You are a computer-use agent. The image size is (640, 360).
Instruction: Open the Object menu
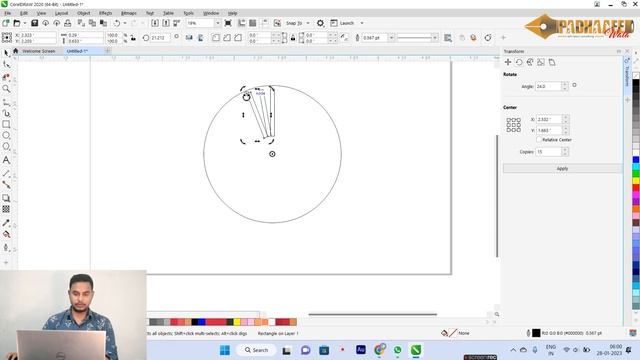pos(84,13)
